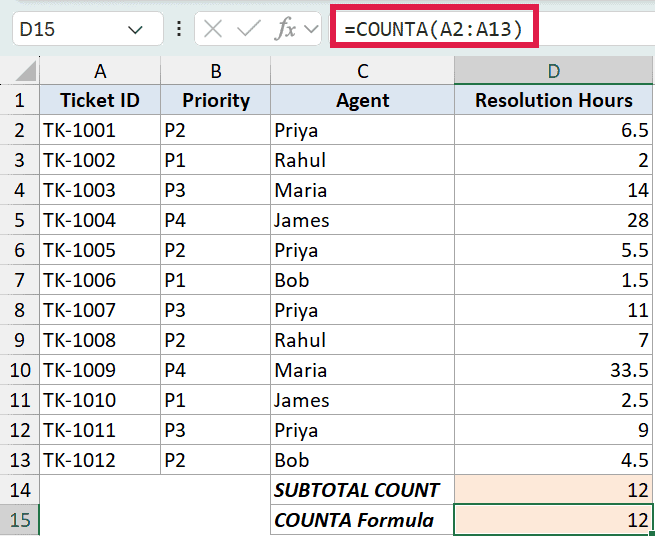Click the Select All corner triangle
The image size is (655, 536).
click(x=25, y=71)
